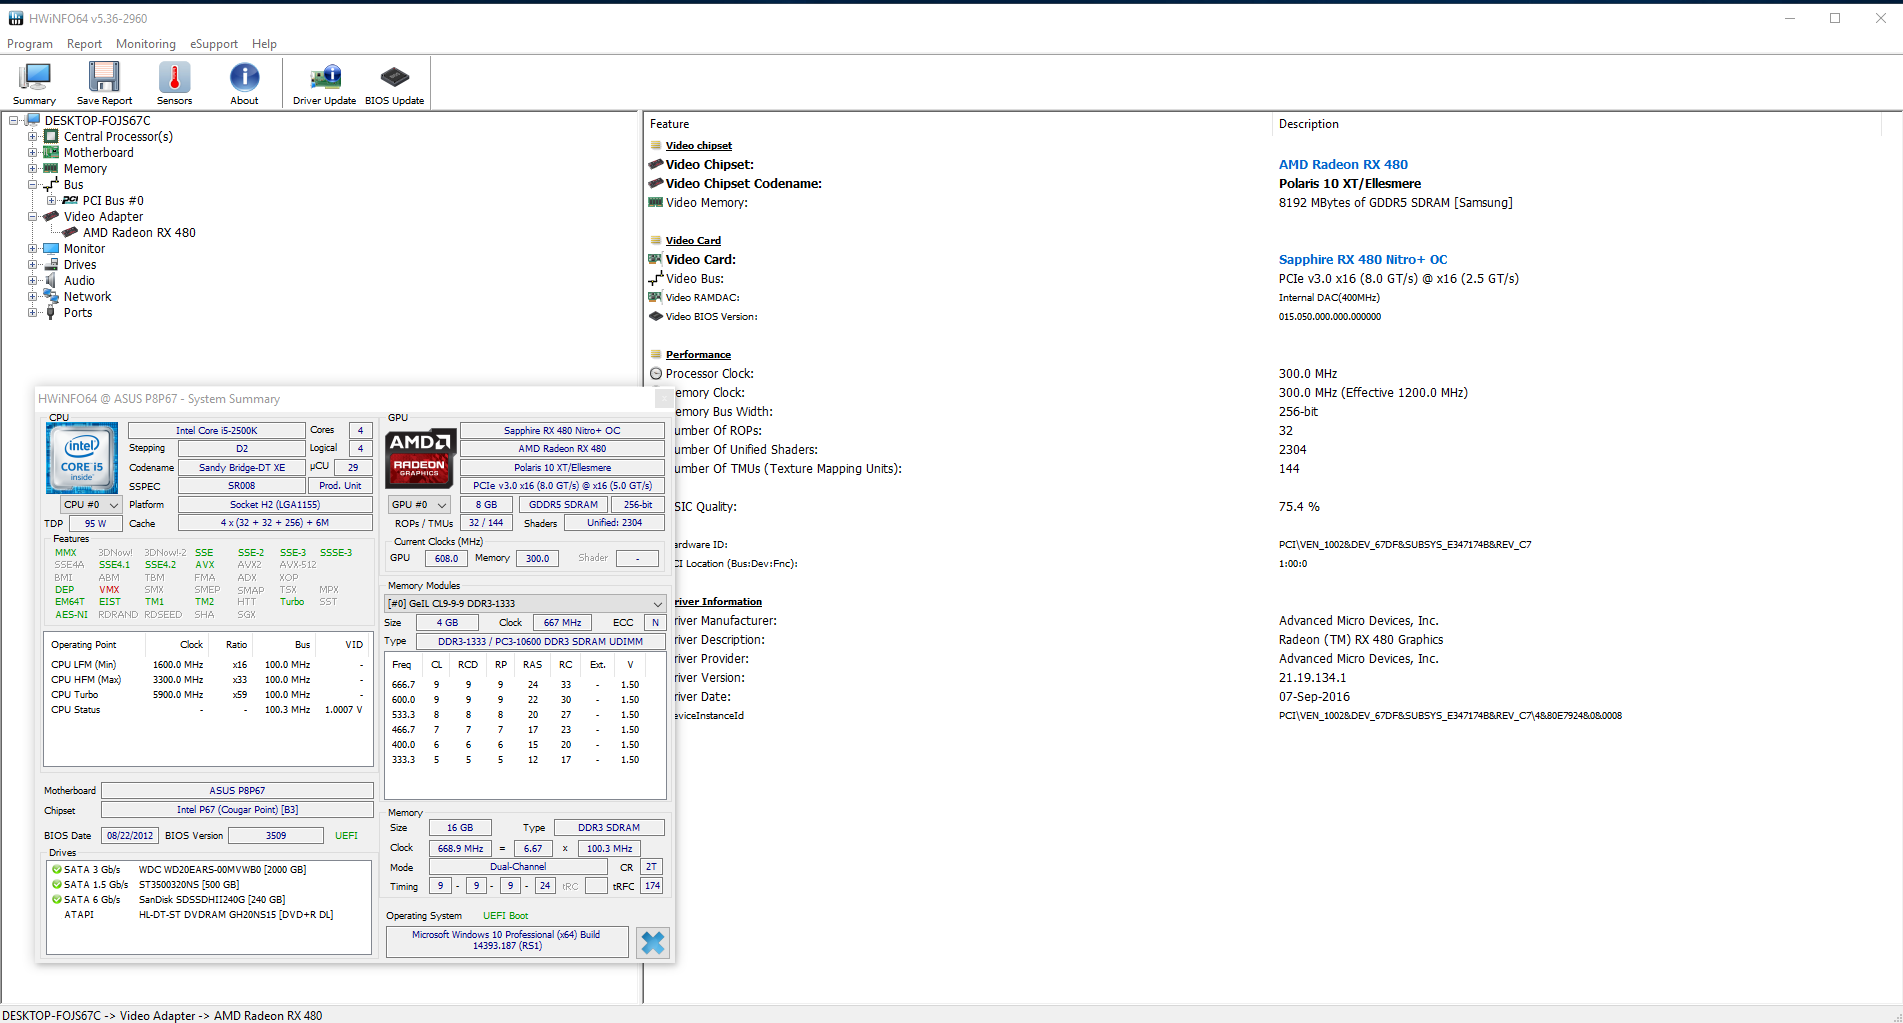Open the eSupport menu
This screenshot has width=1903, height=1023.
tap(214, 44)
